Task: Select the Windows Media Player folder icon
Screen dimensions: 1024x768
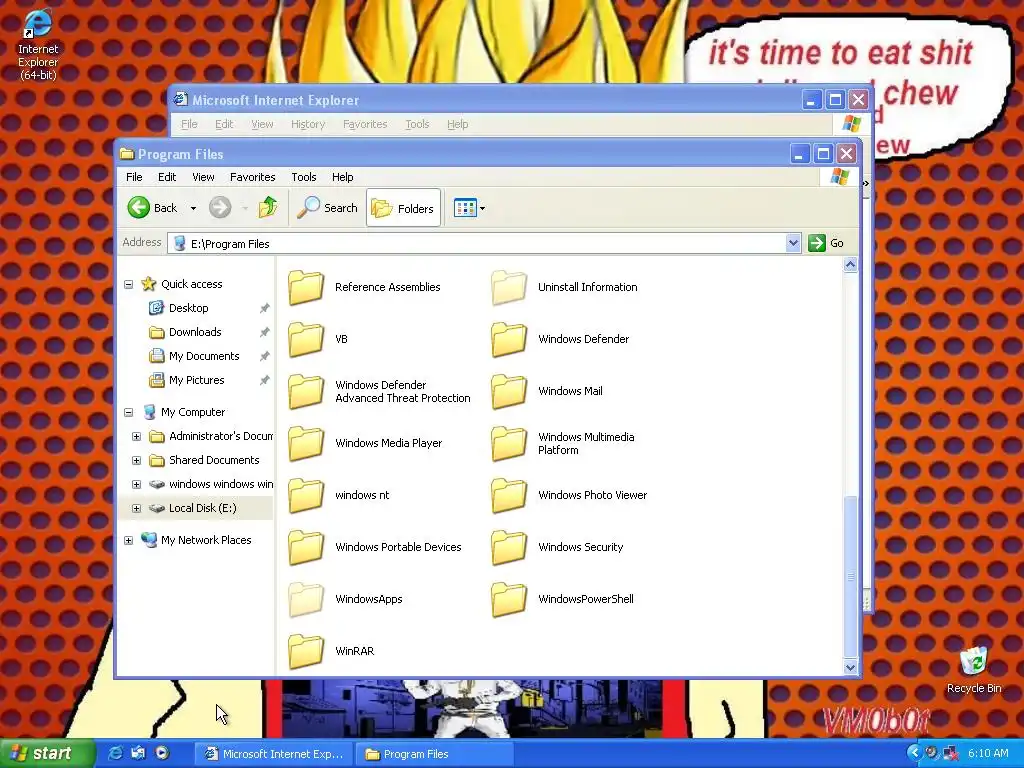Action: [x=306, y=443]
